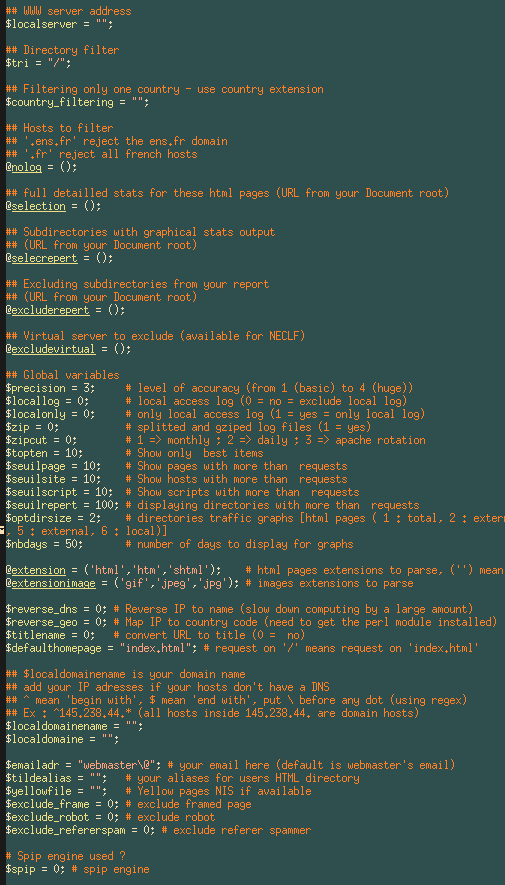Click the $localdomainename assignment line
Image resolution: width=505 pixels, height=885 pixels.
pos(74,726)
